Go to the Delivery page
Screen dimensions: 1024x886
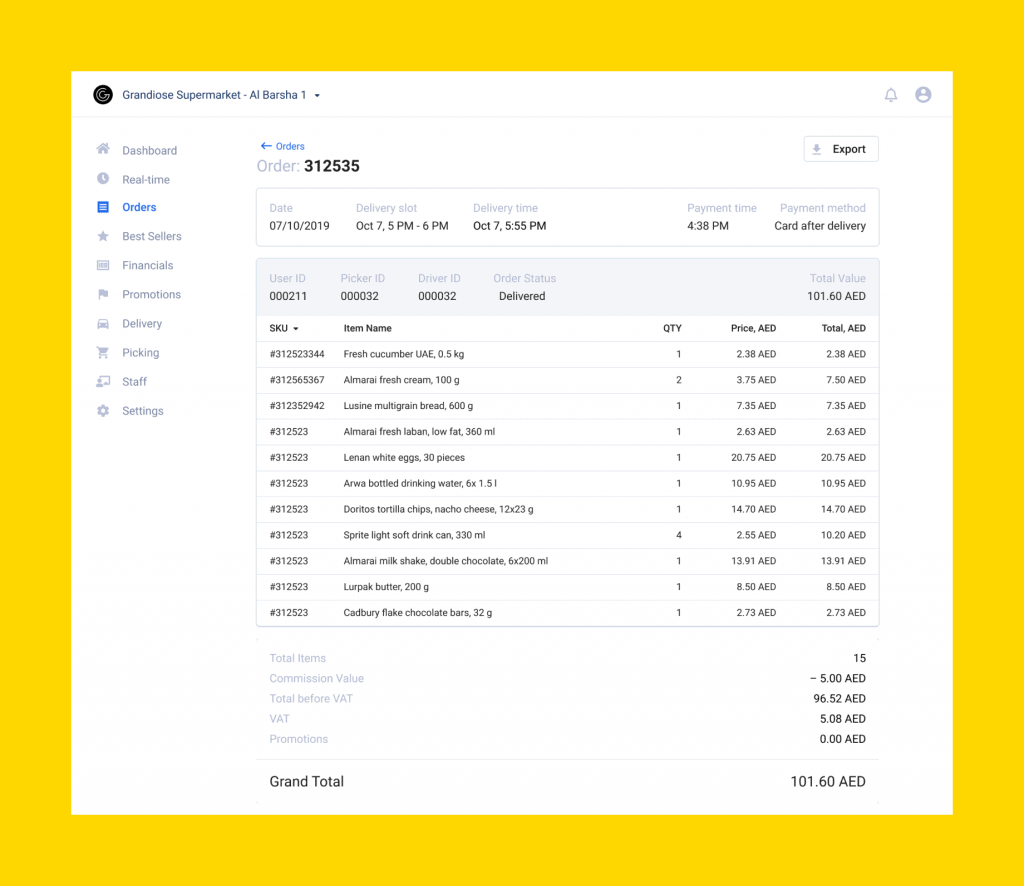point(142,324)
